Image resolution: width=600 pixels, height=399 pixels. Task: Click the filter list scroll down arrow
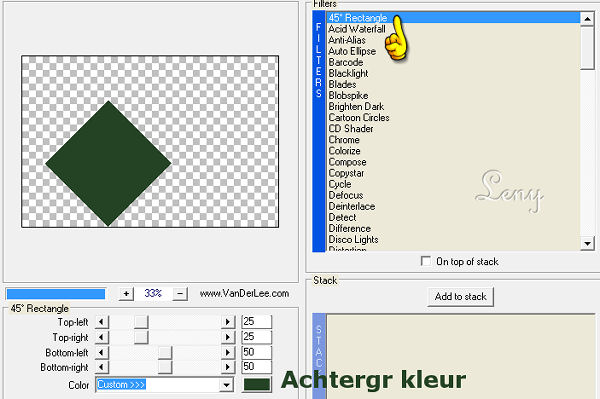pos(587,244)
